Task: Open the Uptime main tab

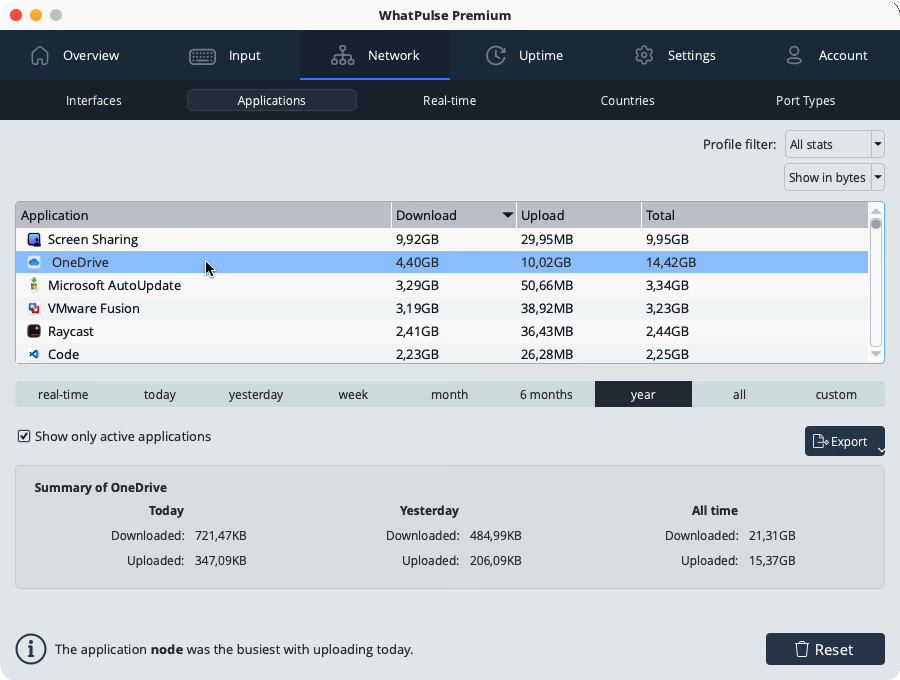Action: [x=525, y=55]
